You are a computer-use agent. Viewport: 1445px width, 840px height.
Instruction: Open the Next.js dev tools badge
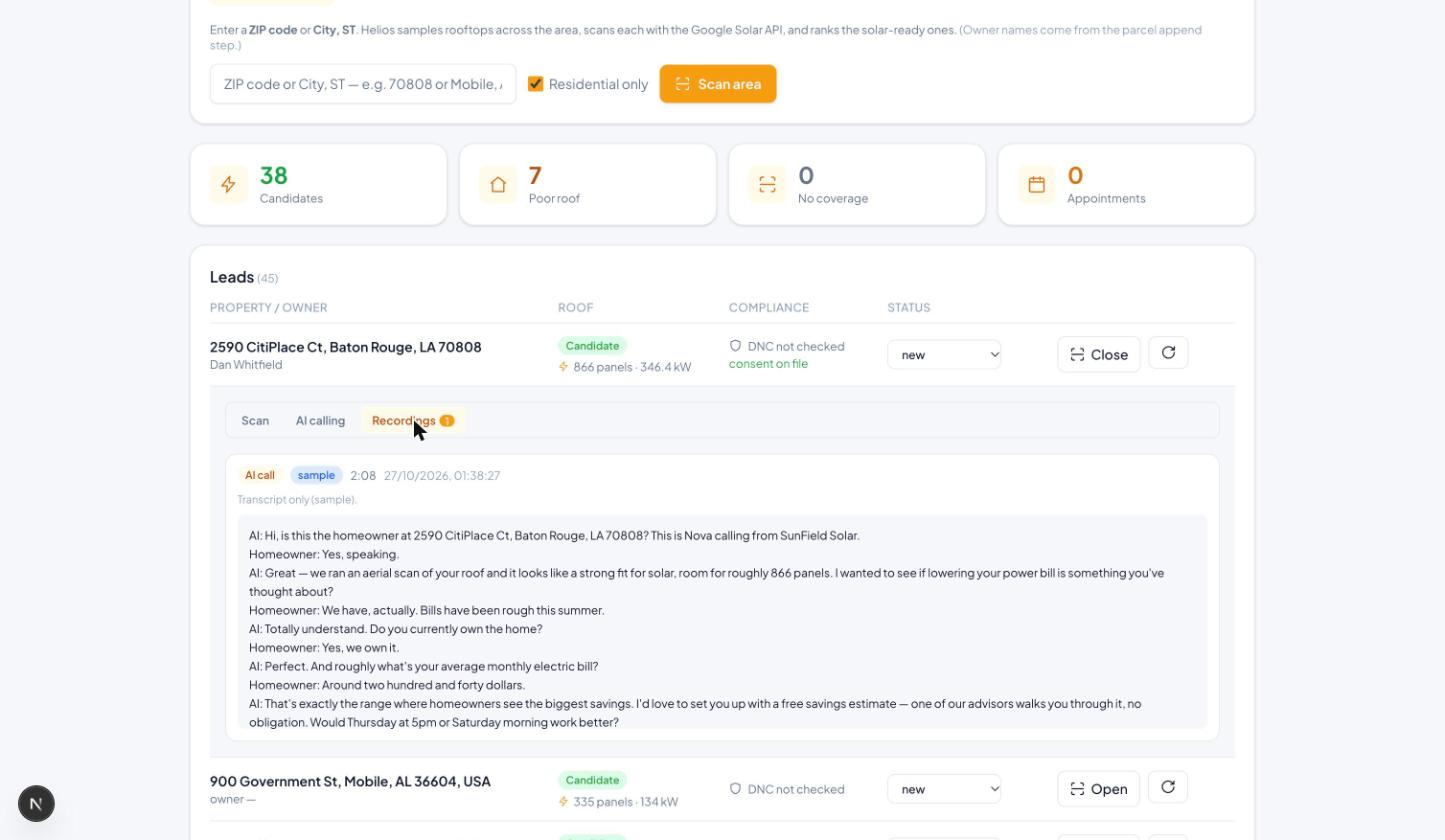click(x=36, y=804)
